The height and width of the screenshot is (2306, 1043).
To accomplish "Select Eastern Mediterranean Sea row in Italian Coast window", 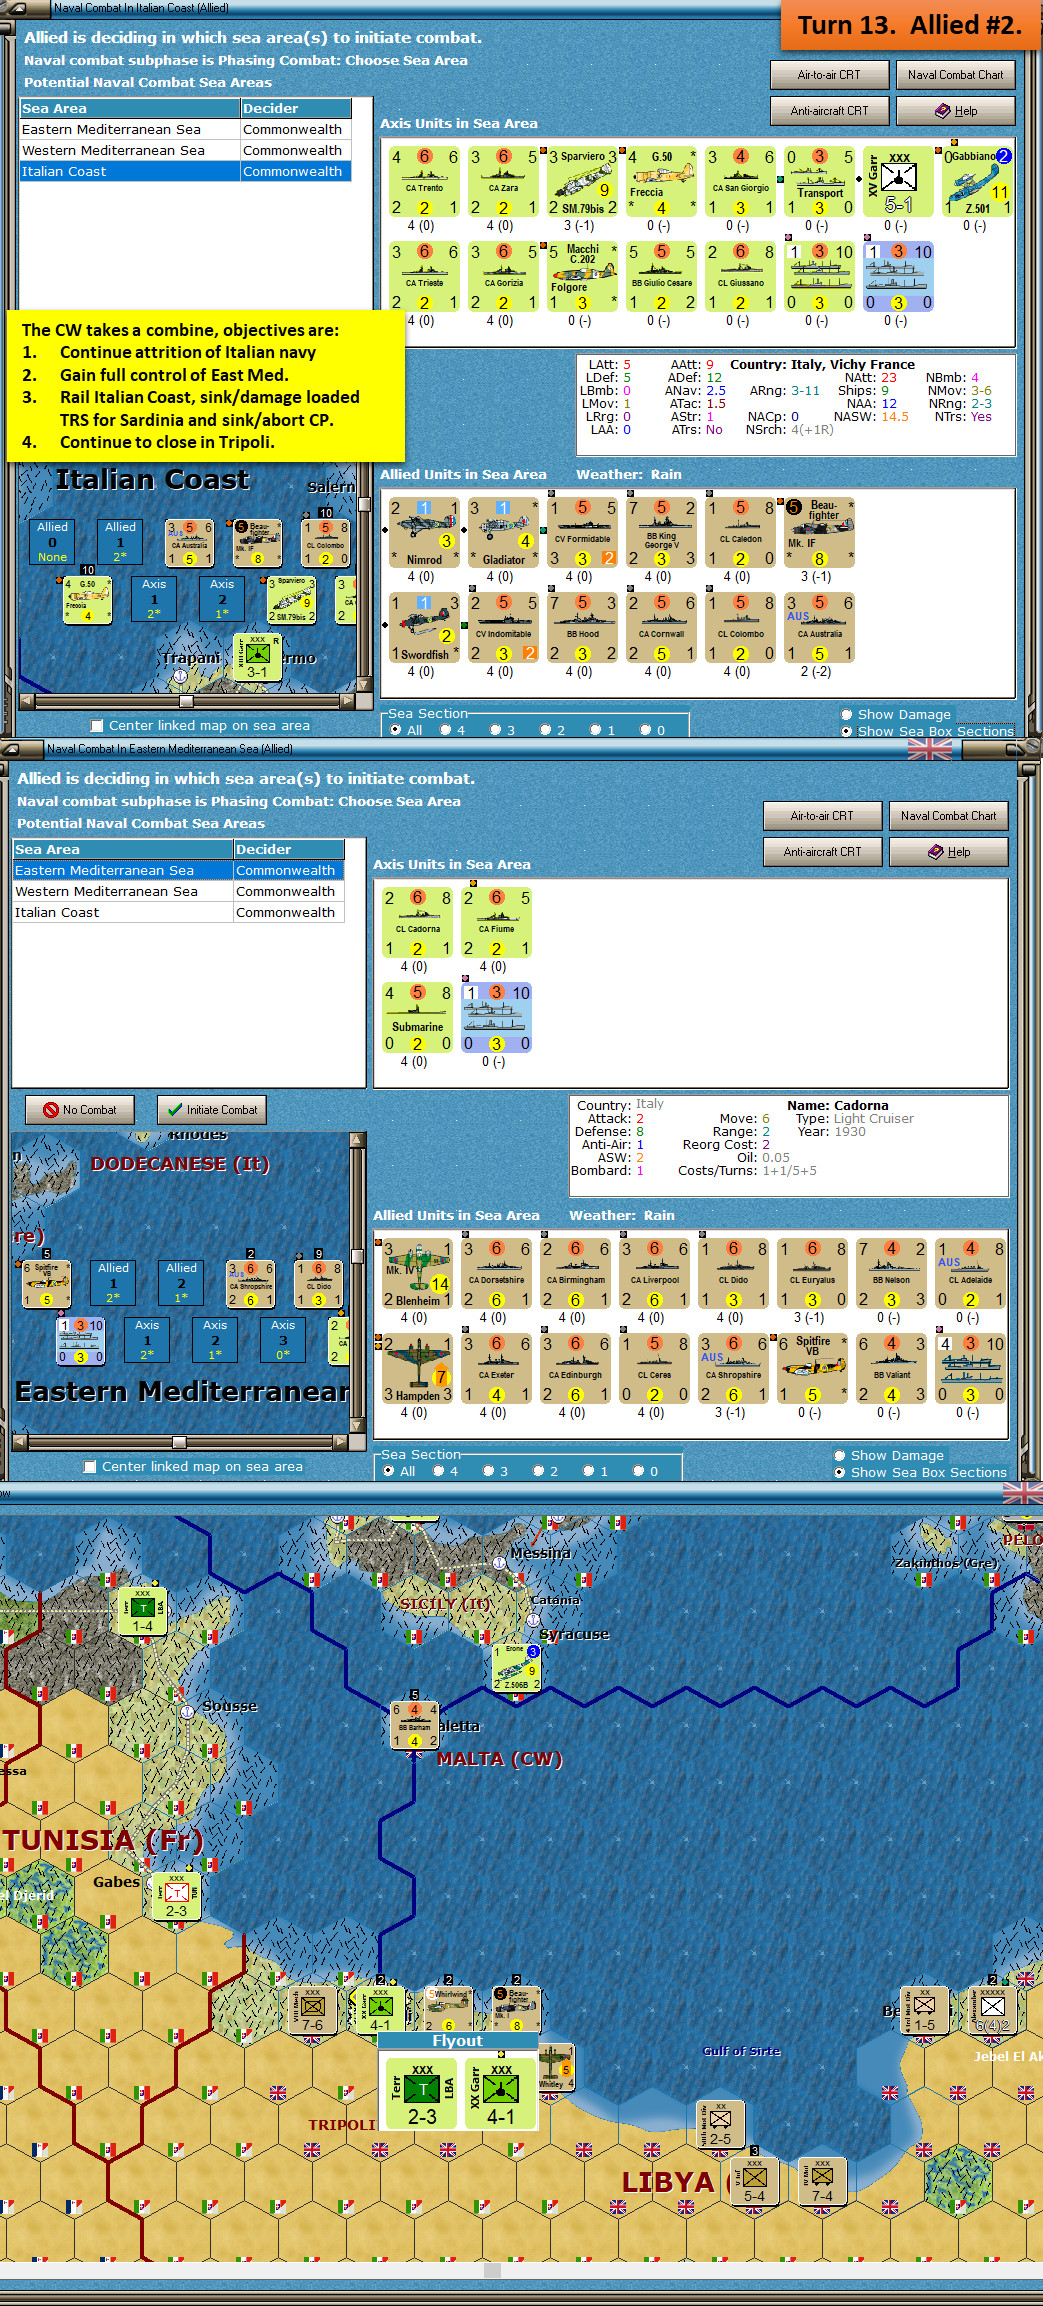I will point(185,129).
